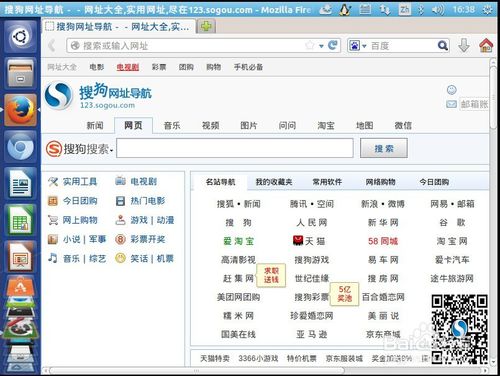The width and height of the screenshot is (500, 376).
Task: Go to the Firefox home page icon
Action: tap(486, 45)
